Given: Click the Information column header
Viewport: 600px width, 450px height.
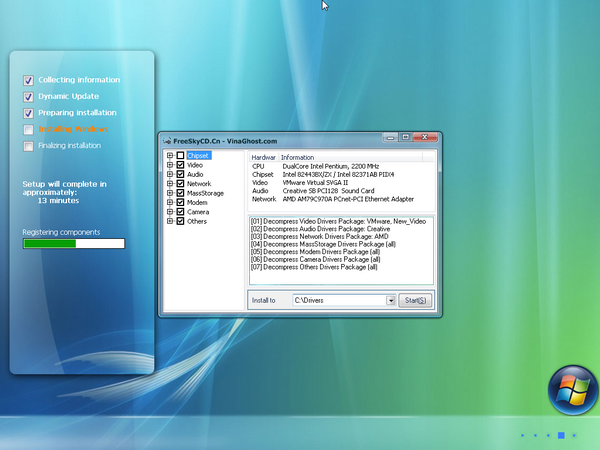Looking at the screenshot, I should 351,157.
